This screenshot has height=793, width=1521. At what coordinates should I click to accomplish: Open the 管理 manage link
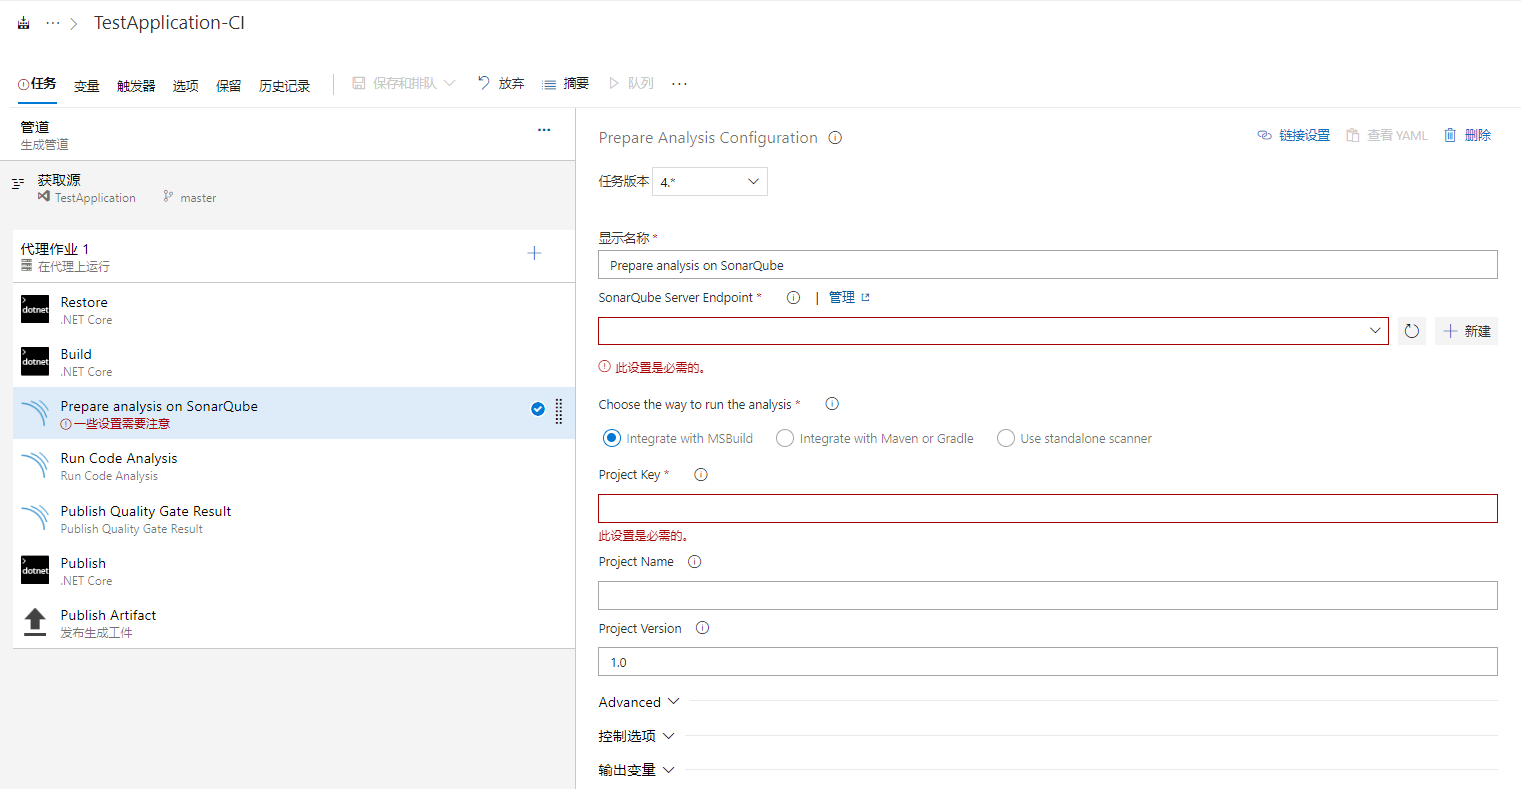click(849, 297)
